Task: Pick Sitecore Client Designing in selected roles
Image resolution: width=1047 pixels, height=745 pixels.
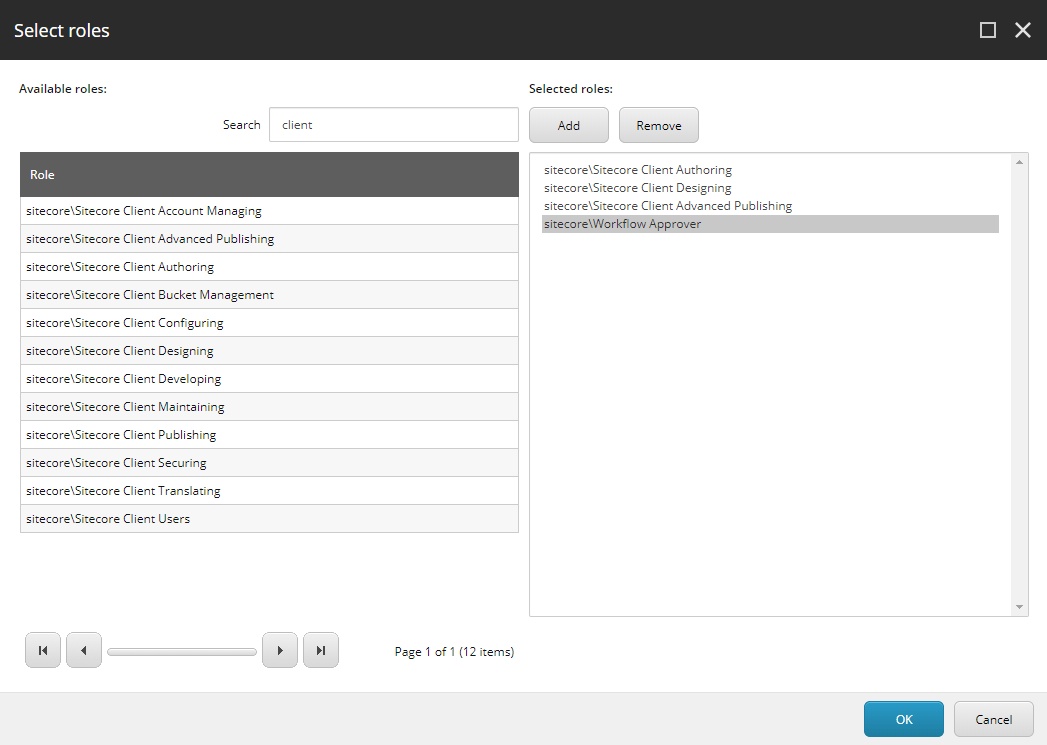Action: coord(770,188)
